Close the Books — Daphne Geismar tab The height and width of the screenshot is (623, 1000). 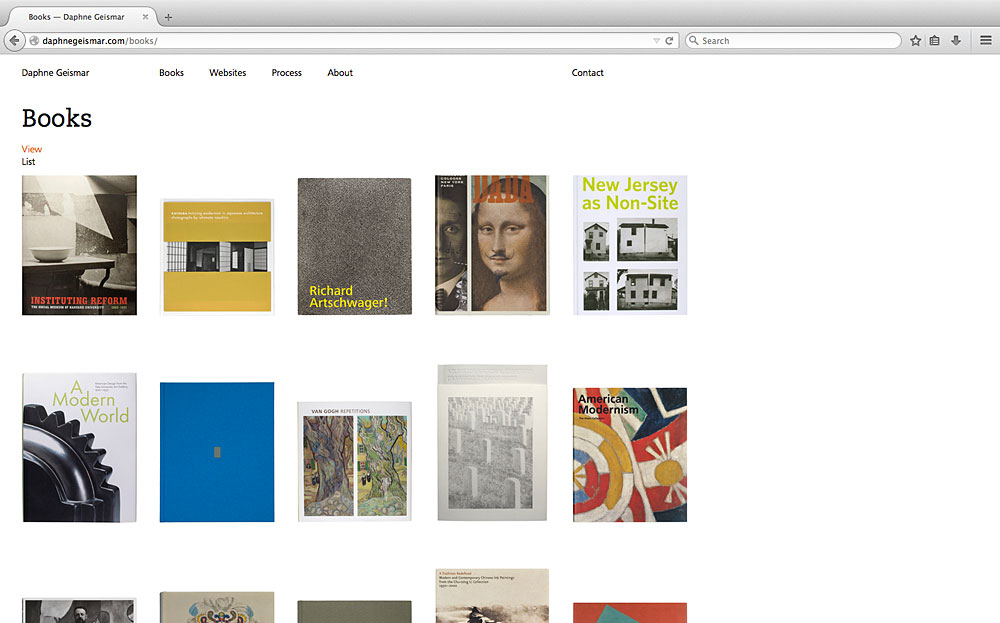pyautogui.click(x=146, y=17)
